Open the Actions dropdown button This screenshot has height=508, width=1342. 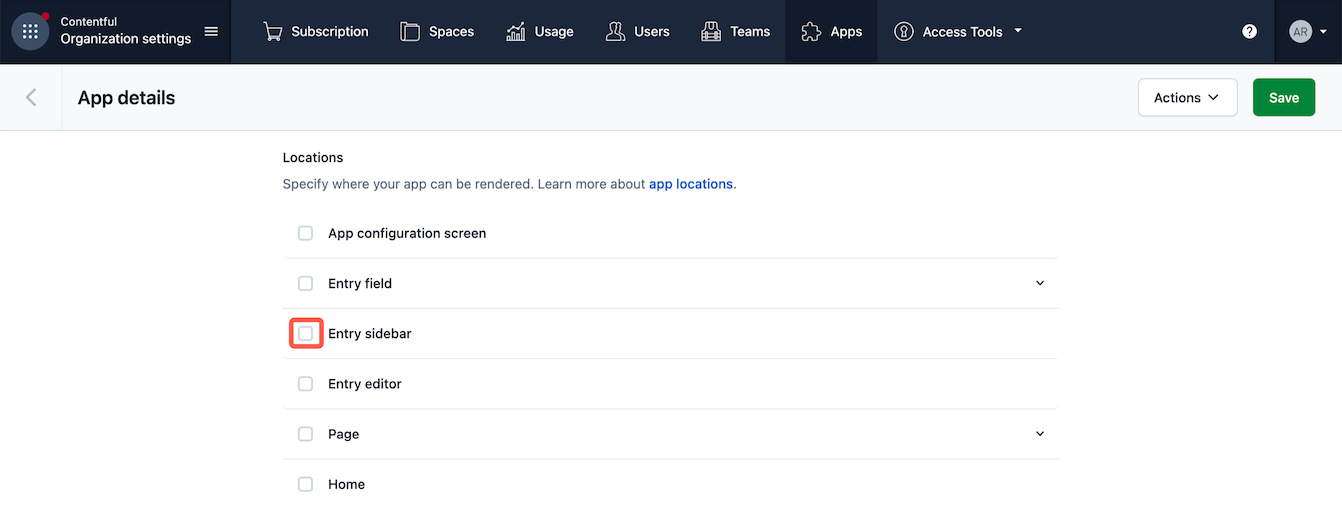pos(1187,97)
